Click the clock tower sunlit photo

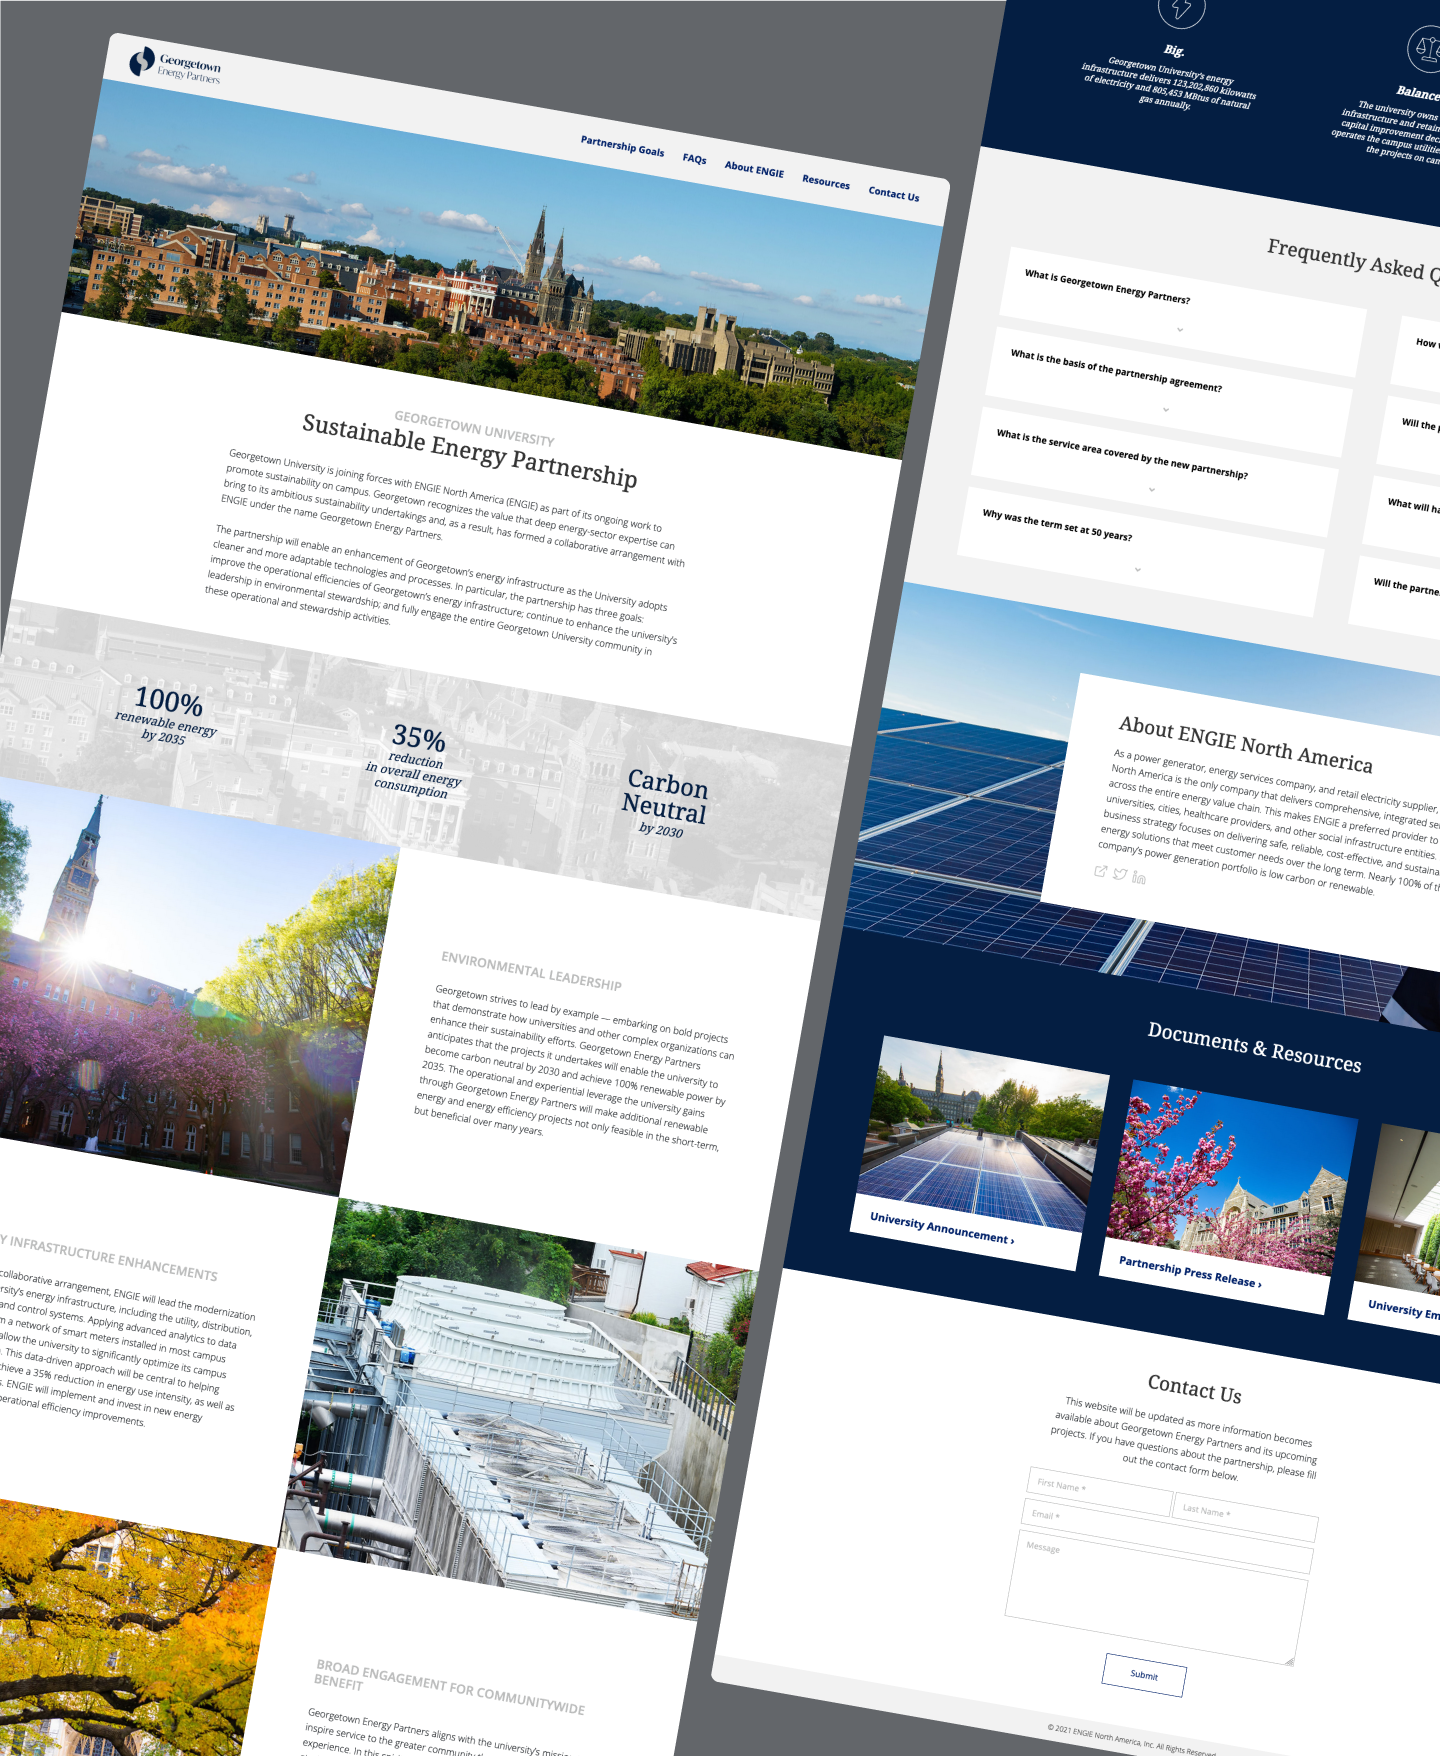click(x=190, y=985)
